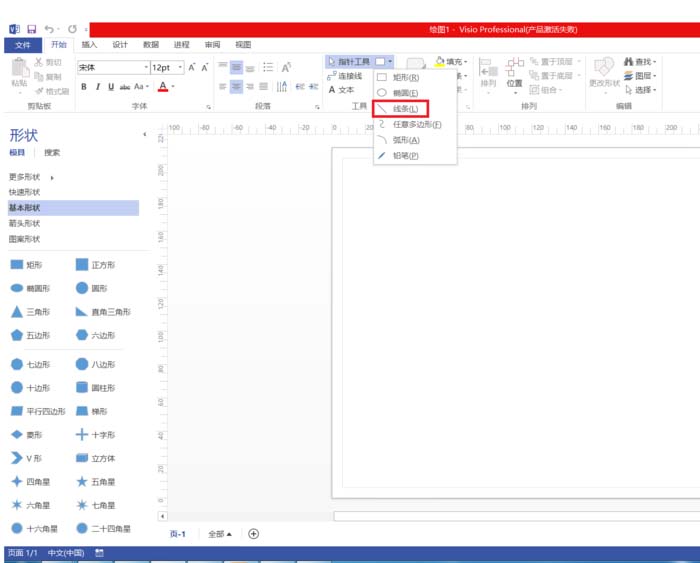Increase font size with the larger A icon
700x563 pixels.
[x=192, y=67]
